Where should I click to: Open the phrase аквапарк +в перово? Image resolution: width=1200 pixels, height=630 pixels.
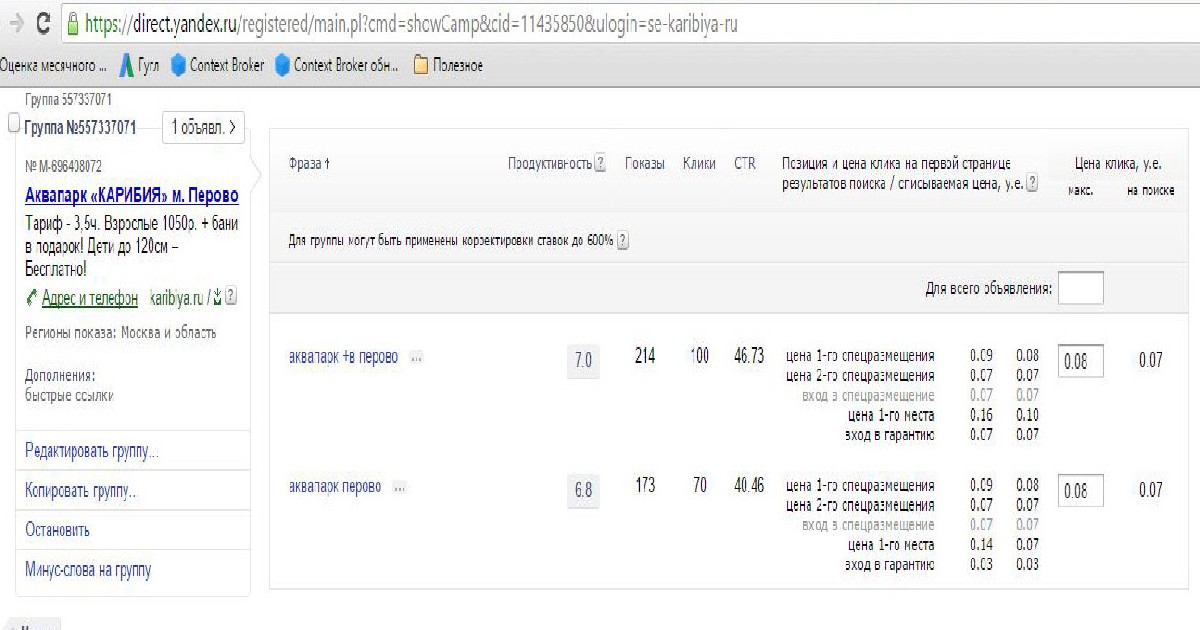(x=343, y=357)
